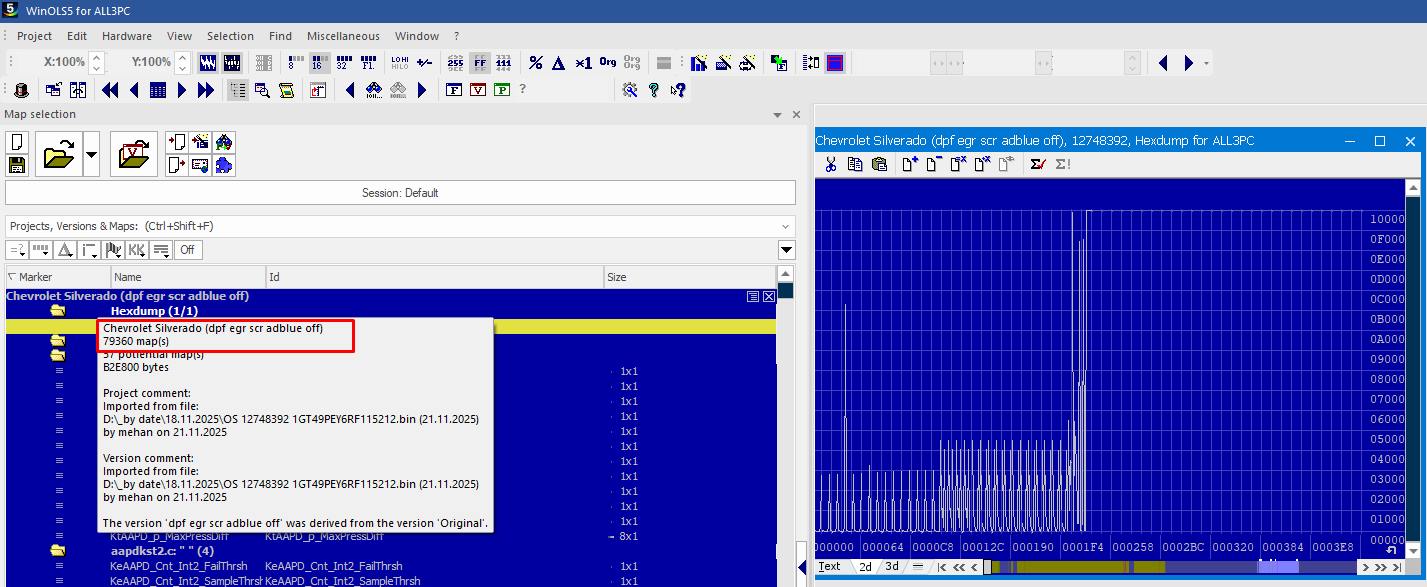
Task: Create new project with blank page icon
Action: click(17, 142)
